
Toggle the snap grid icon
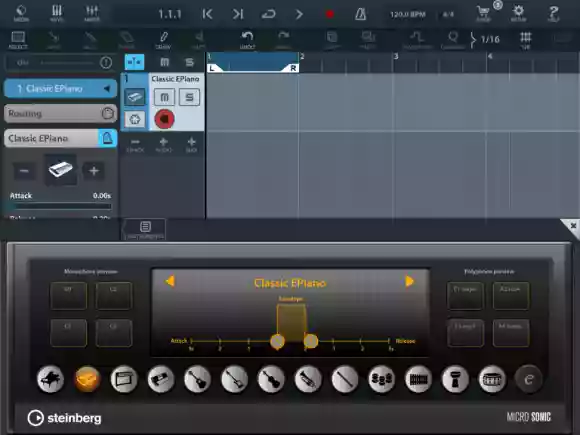[526, 40]
